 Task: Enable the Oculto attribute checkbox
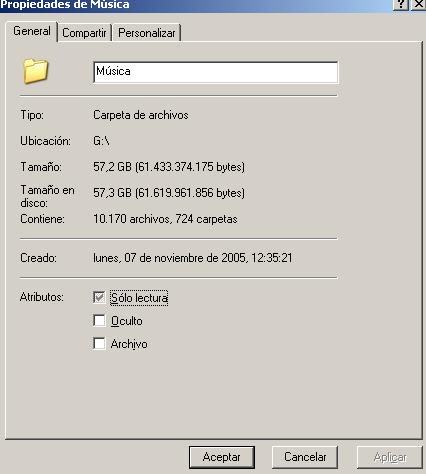pos(99,320)
